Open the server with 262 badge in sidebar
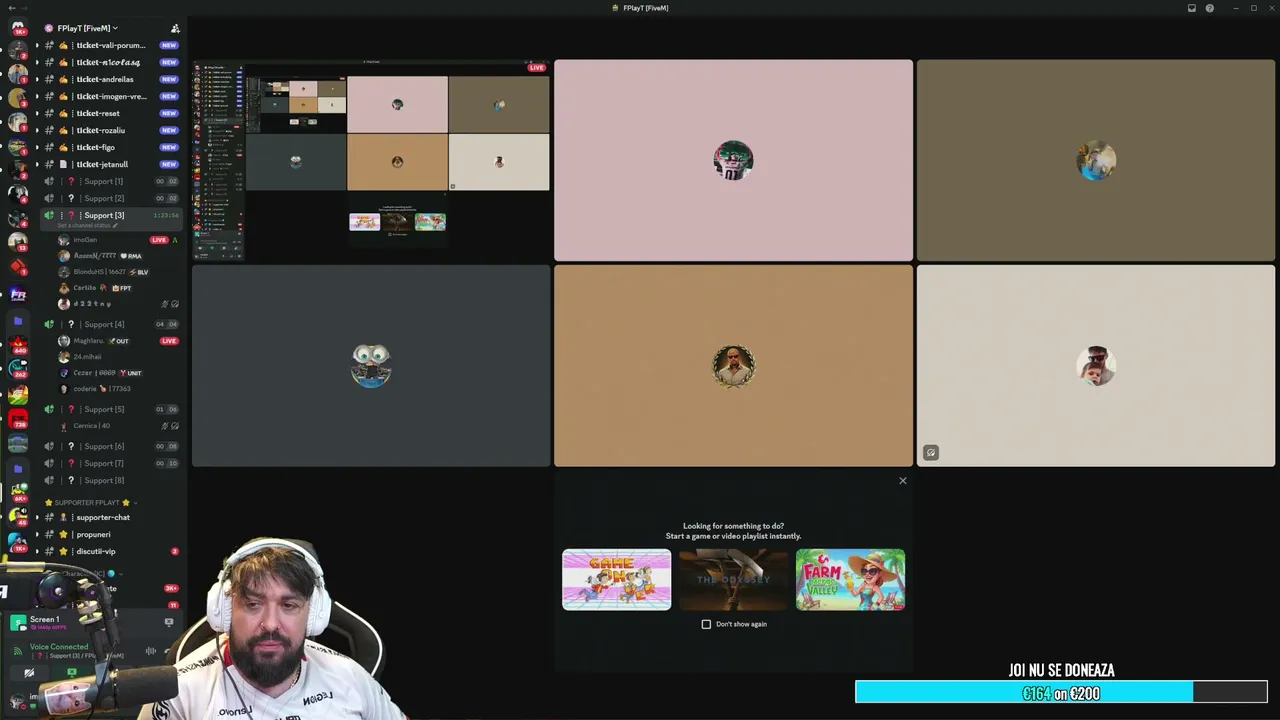This screenshot has height=720, width=1280. (18, 370)
